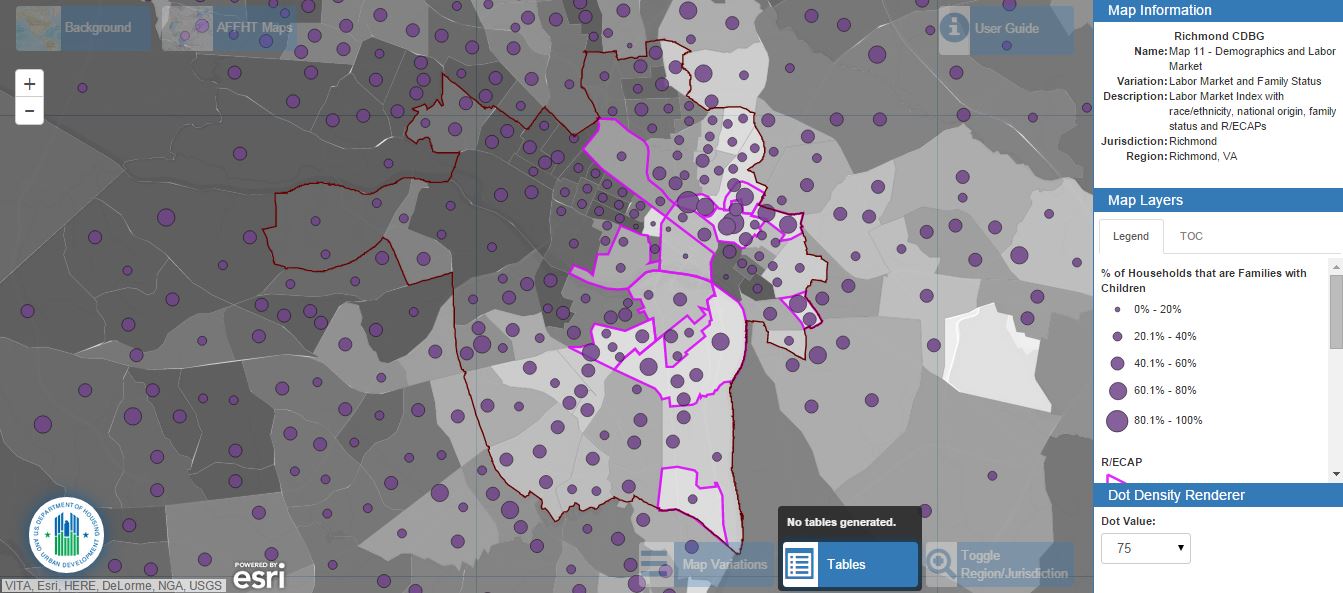Click the magnifier icon on Toggle Region/Jurisdiction
Screen dimensions: 1343x593
coord(941,564)
